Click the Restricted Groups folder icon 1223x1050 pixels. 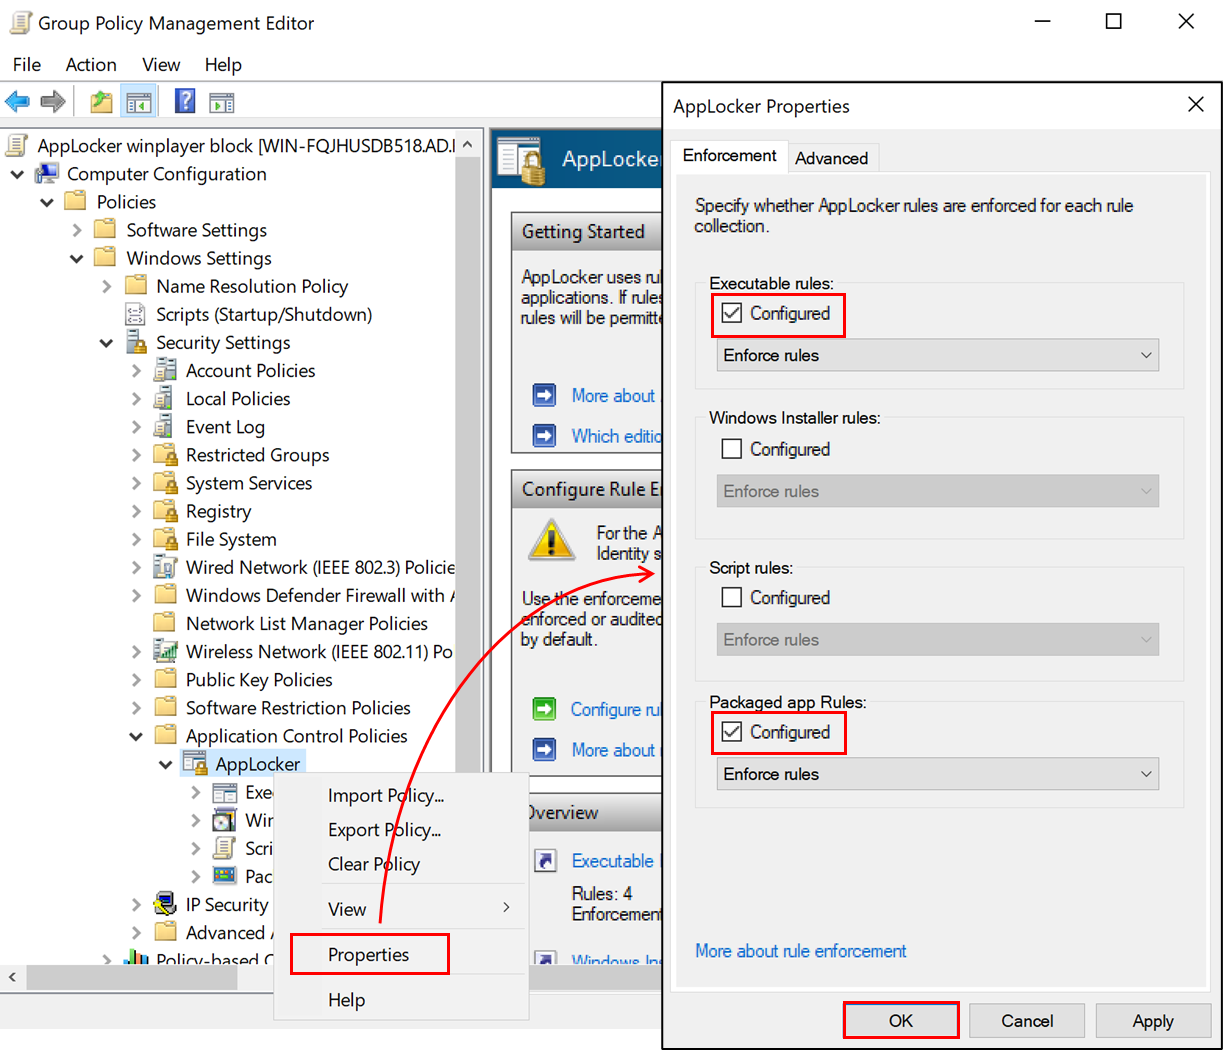(165, 455)
